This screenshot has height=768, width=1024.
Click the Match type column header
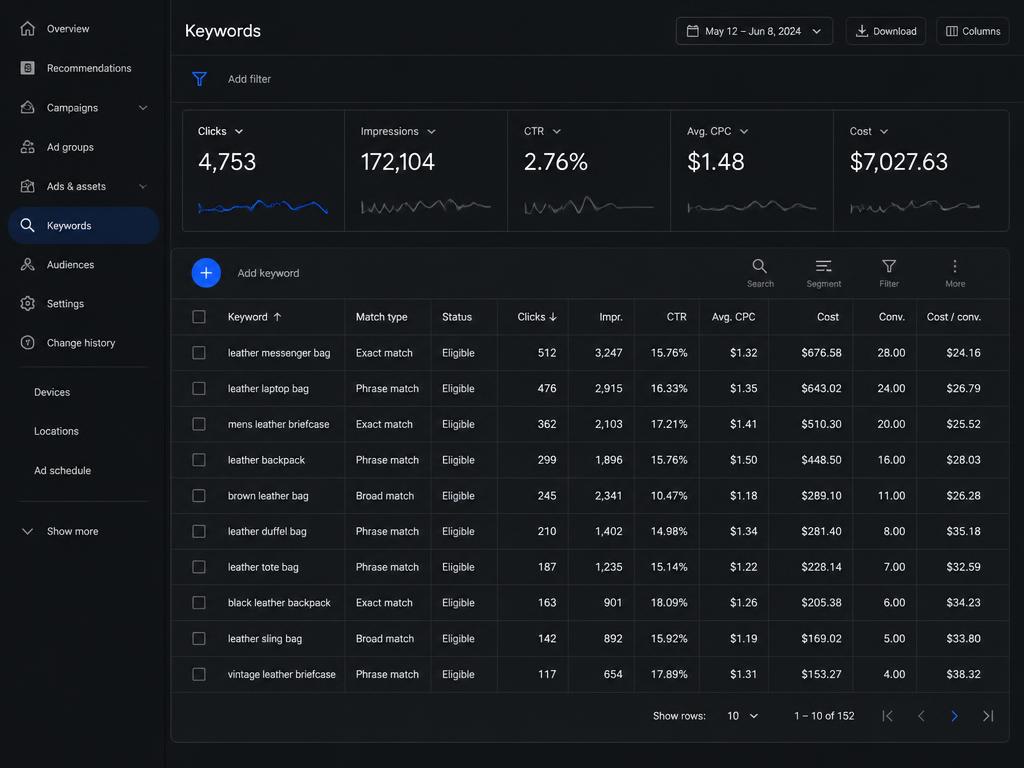(381, 317)
